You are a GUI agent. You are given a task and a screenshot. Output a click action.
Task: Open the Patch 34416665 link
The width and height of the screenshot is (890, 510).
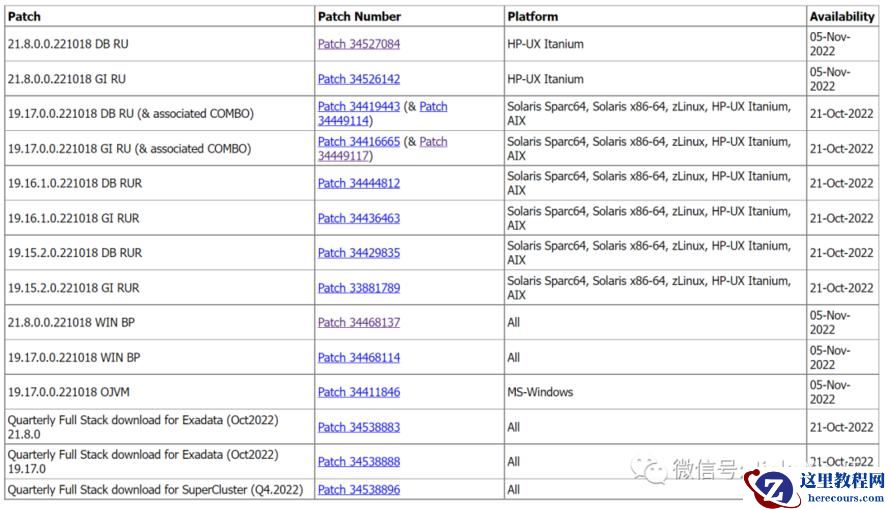tap(359, 141)
